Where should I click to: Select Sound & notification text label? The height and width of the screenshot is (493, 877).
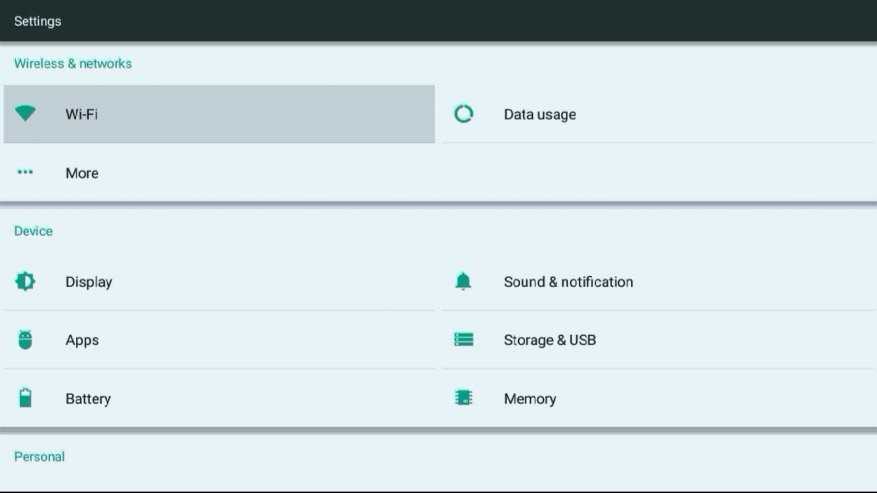click(x=568, y=282)
